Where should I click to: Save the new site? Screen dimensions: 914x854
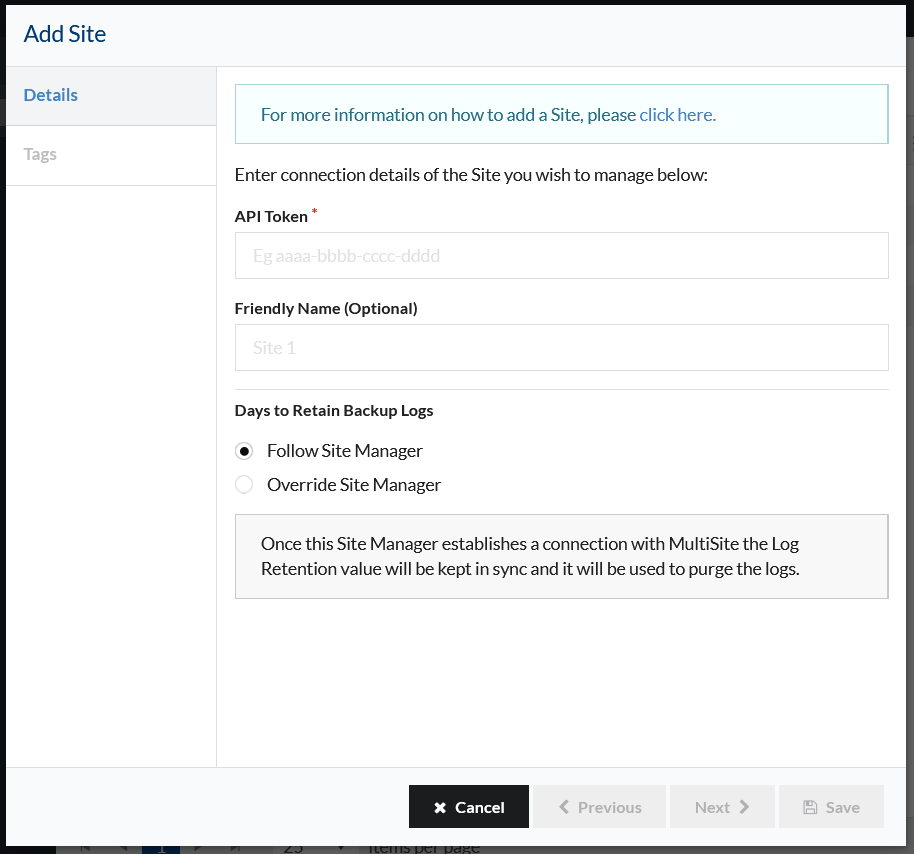coord(831,806)
